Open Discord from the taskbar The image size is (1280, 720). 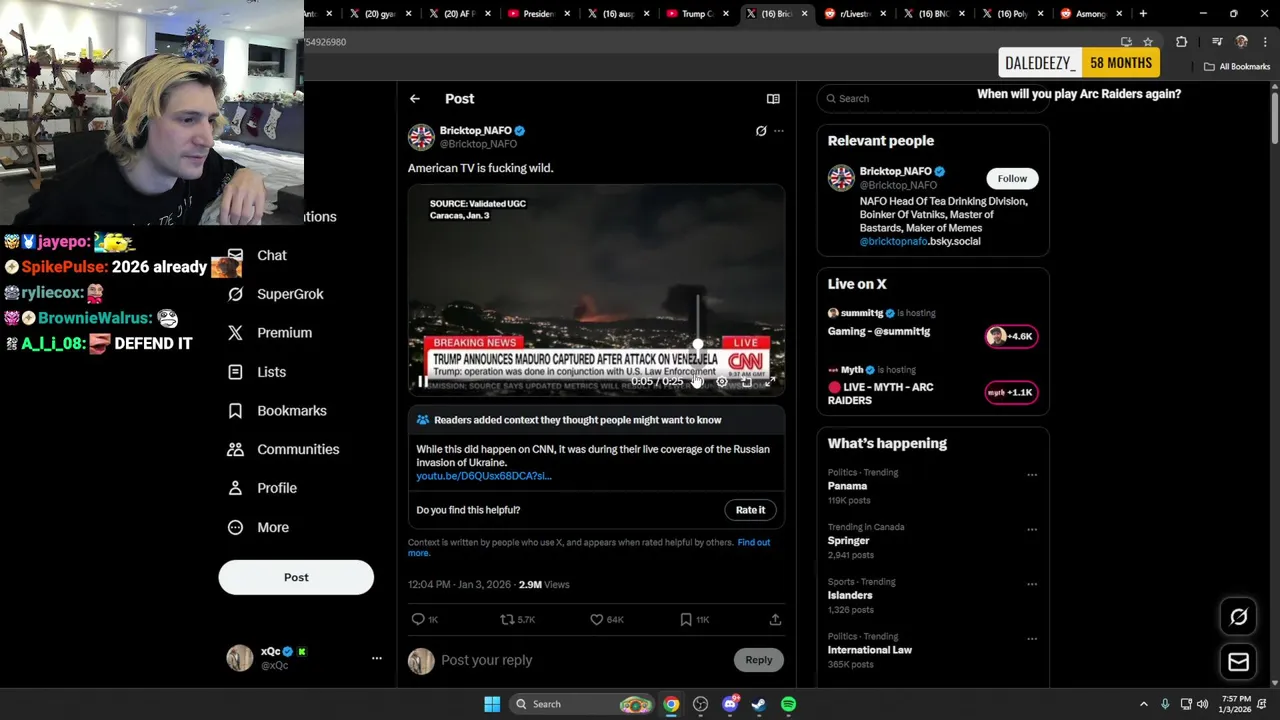[x=730, y=704]
